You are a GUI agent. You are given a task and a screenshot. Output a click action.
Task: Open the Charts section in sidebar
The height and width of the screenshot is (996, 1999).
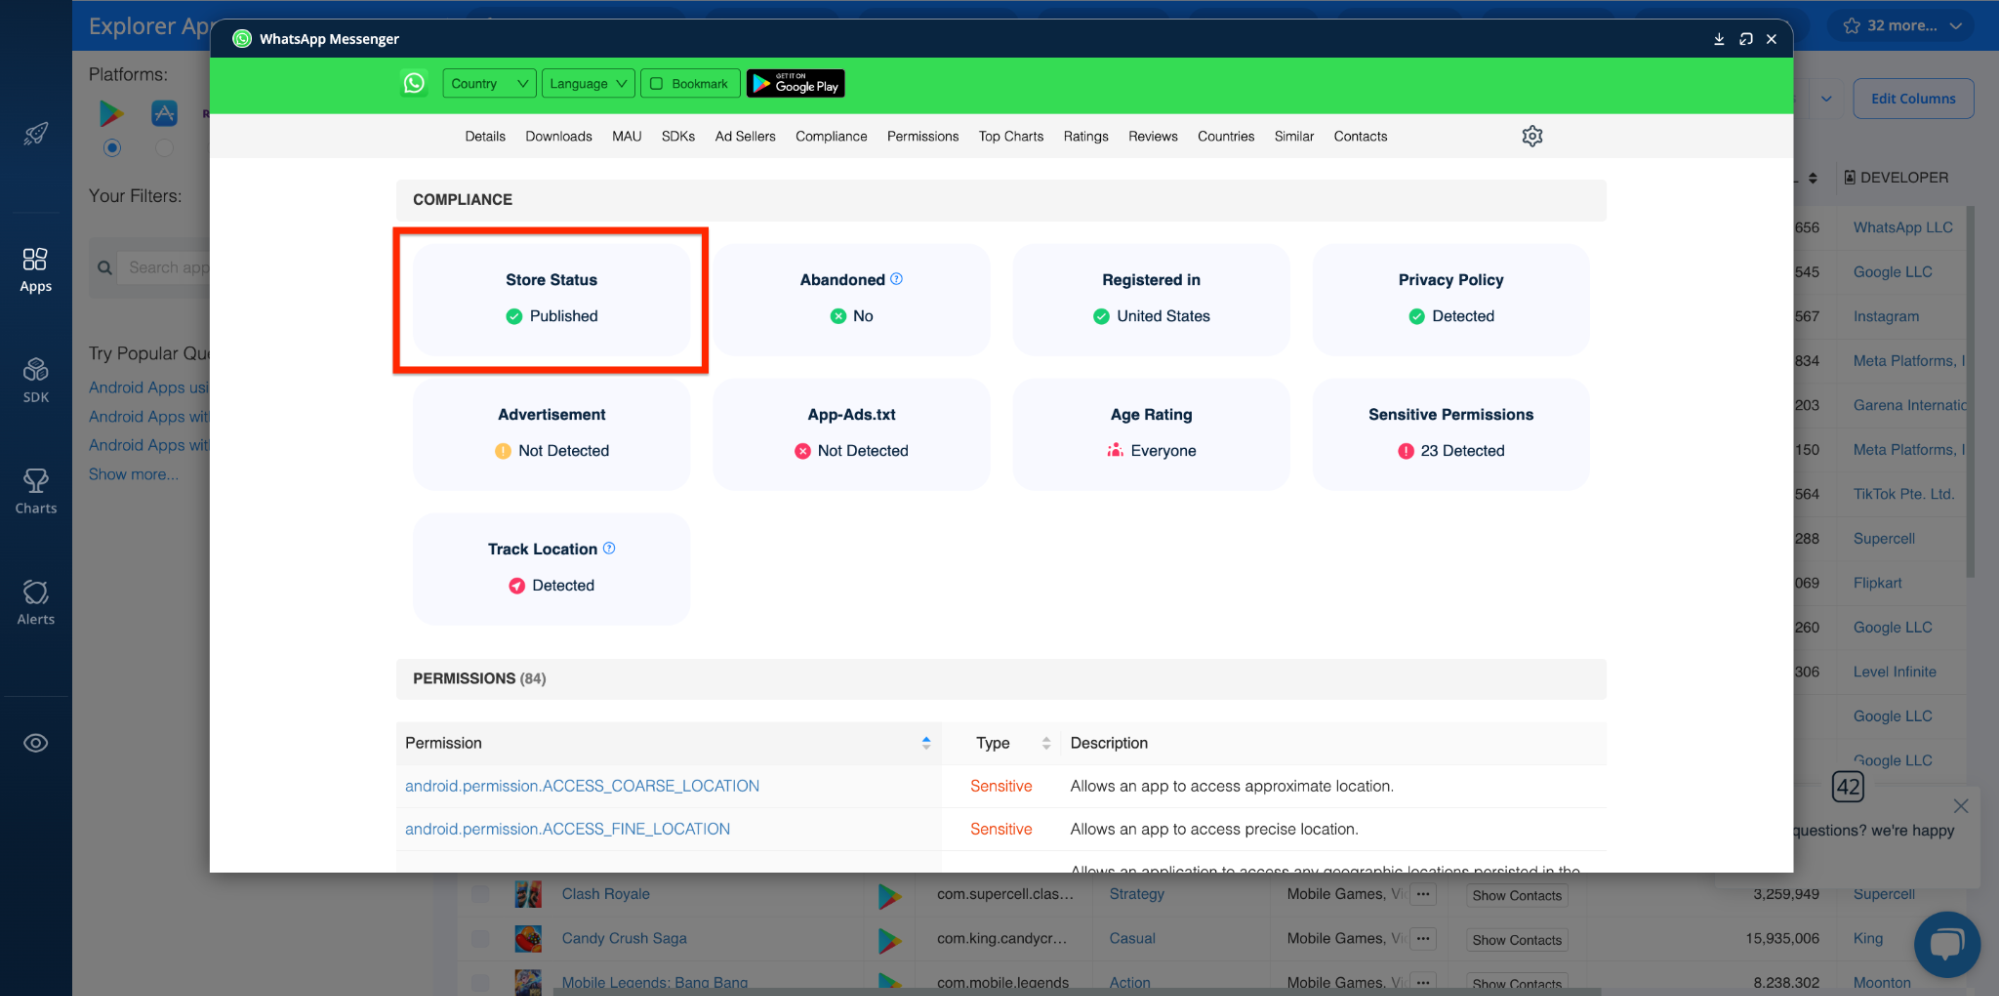click(36, 492)
